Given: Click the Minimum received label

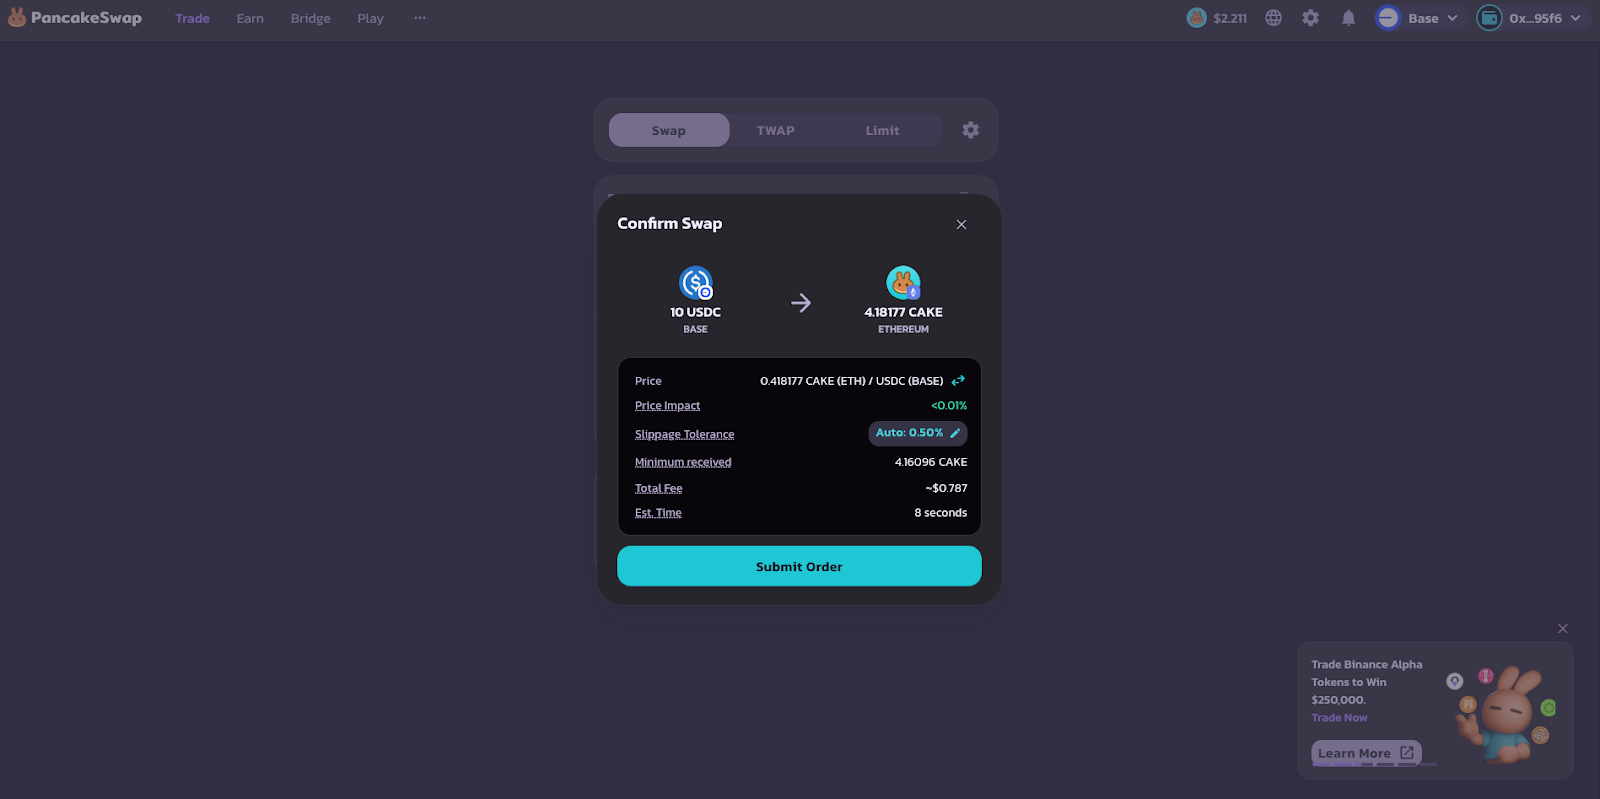Looking at the screenshot, I should pyautogui.click(x=683, y=462).
